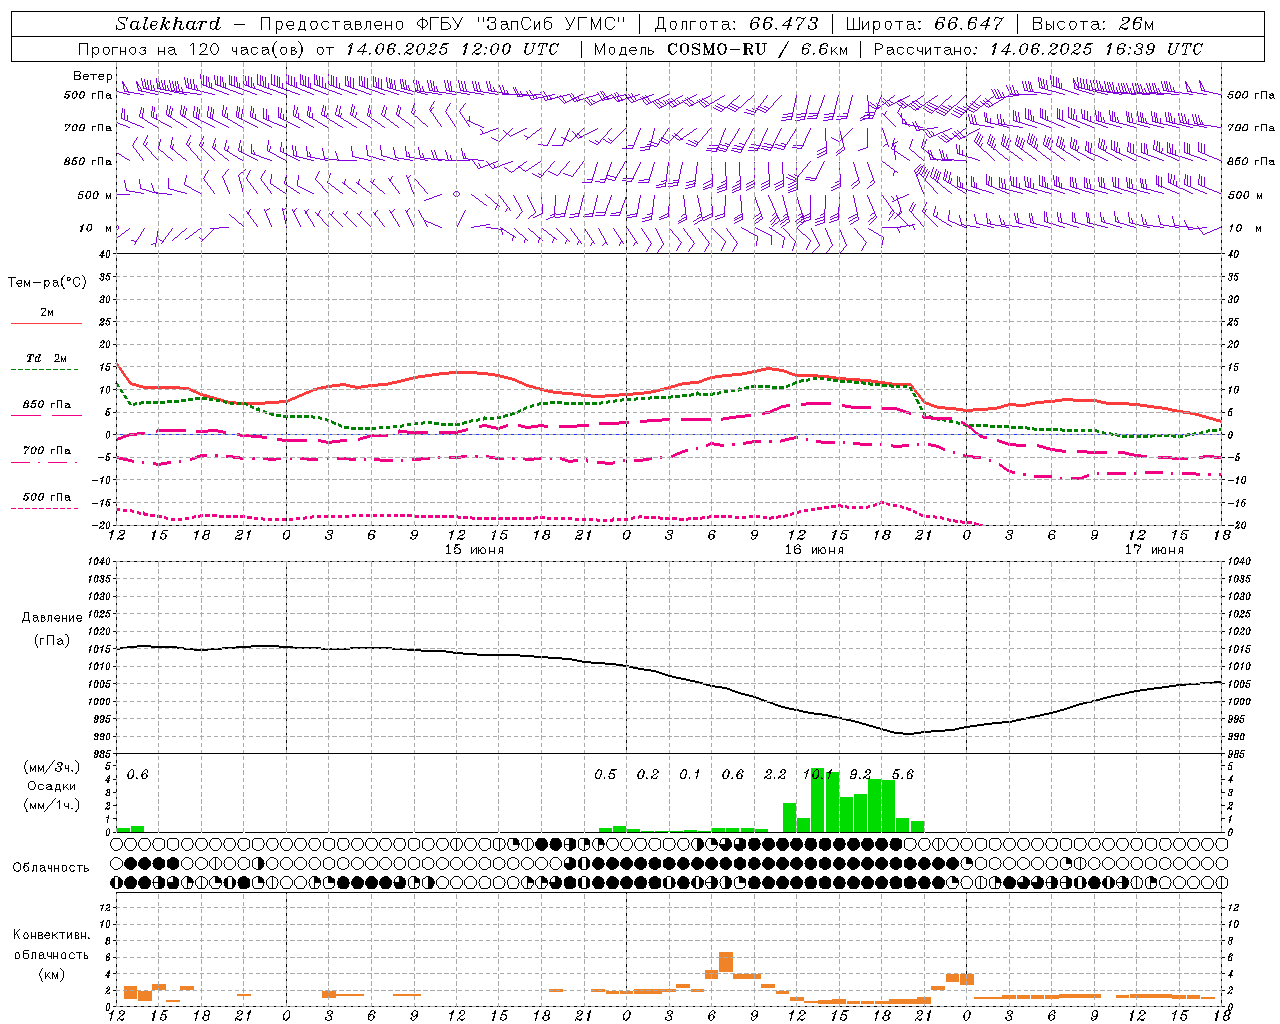This screenshot has width=1280, height=1024.
Task: Click the 17 июня date marker
Action: (1154, 550)
